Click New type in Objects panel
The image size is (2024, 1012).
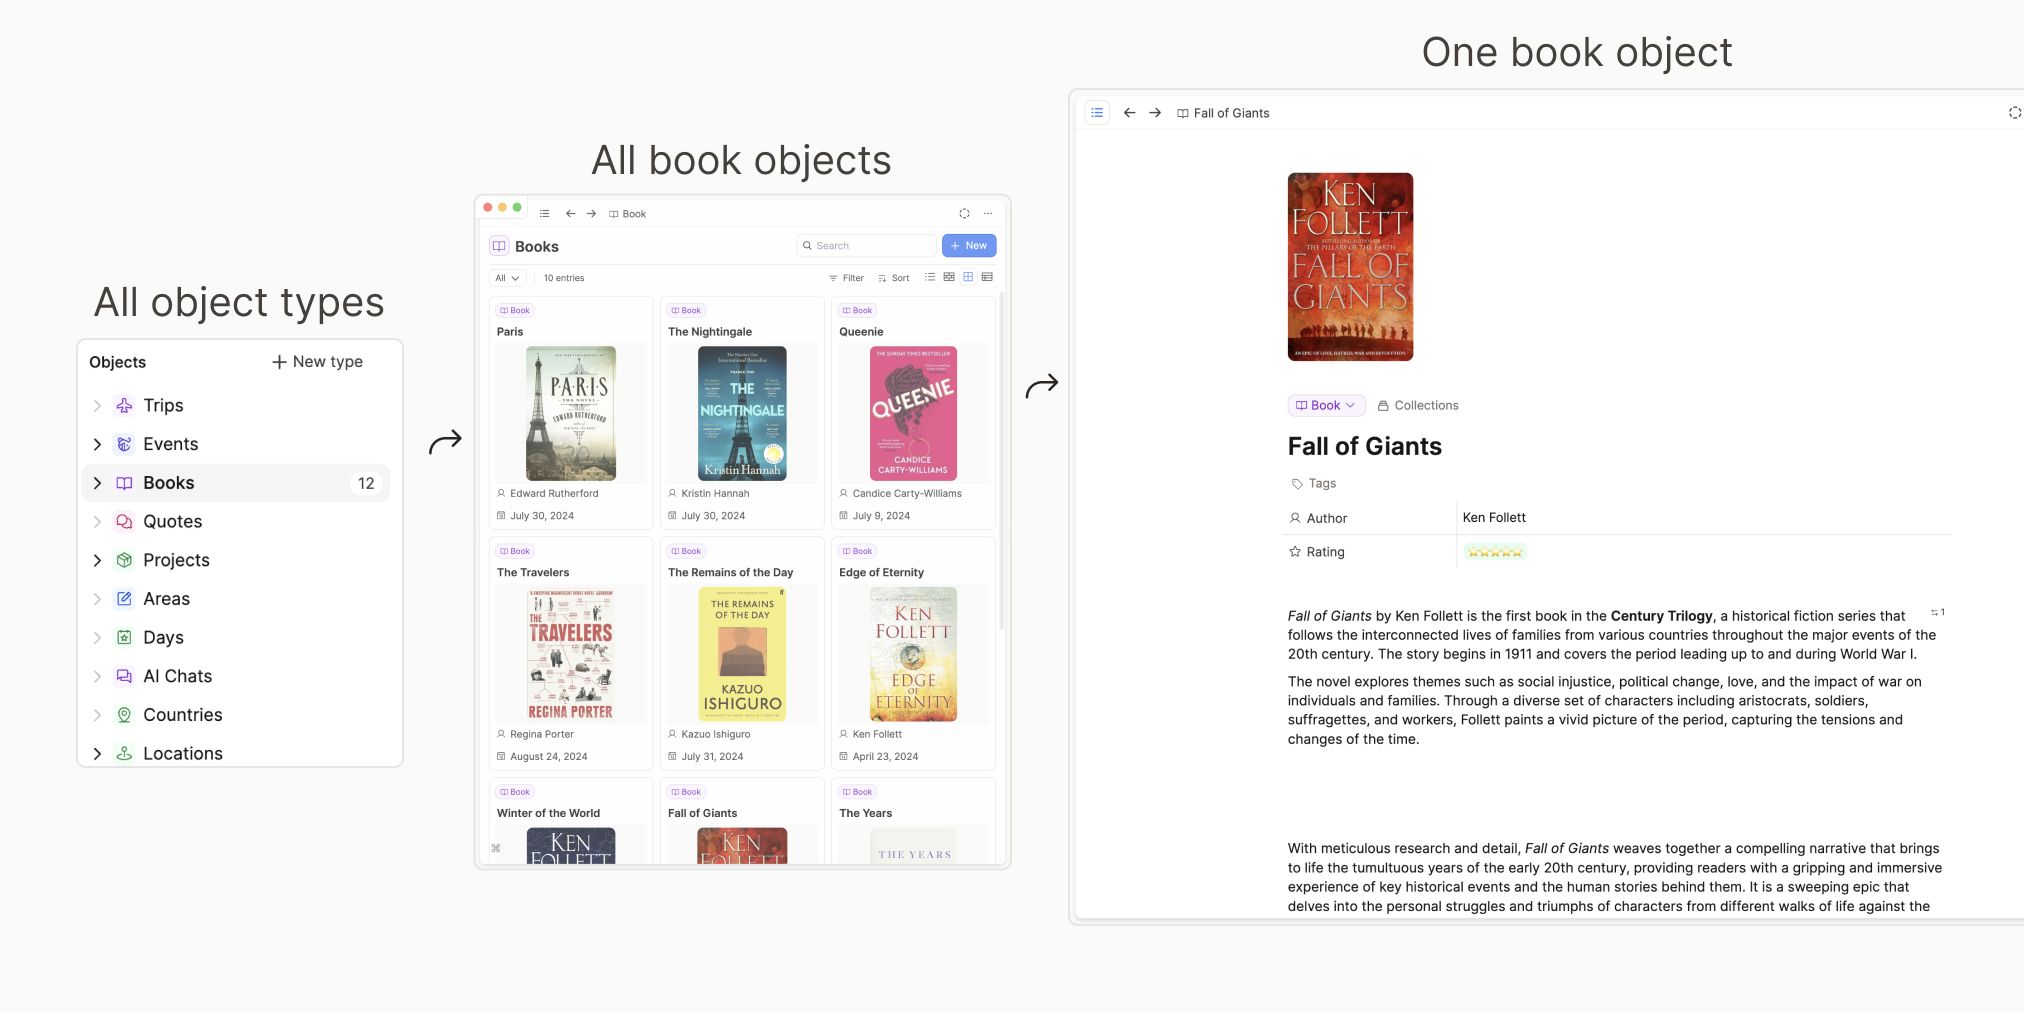click(x=317, y=362)
